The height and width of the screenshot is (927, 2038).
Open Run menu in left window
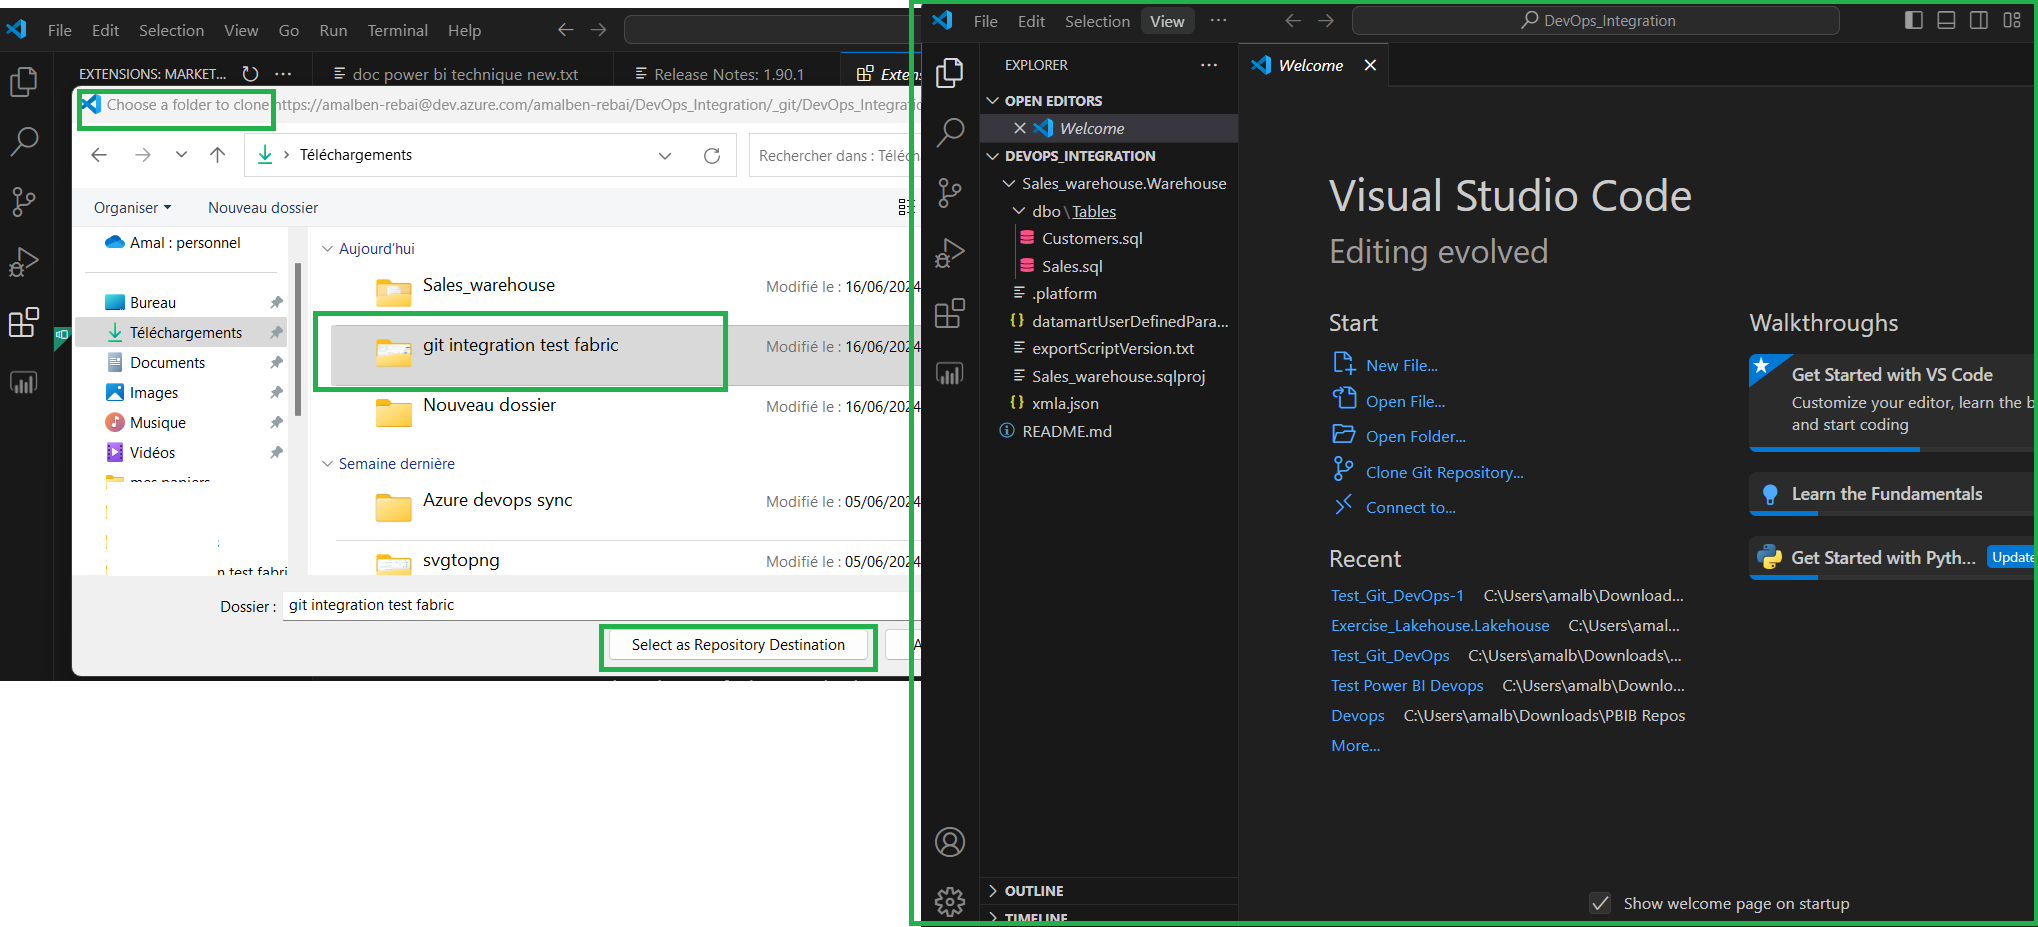333,30
